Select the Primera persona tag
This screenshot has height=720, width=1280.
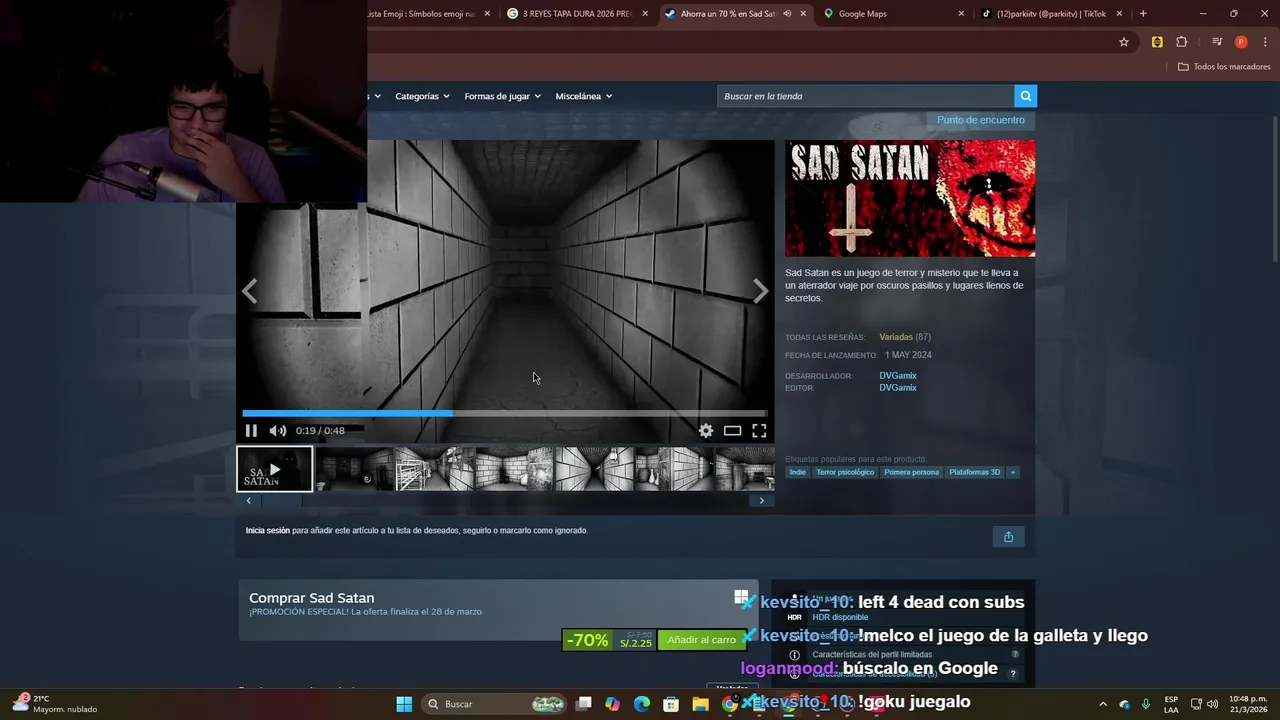point(911,472)
